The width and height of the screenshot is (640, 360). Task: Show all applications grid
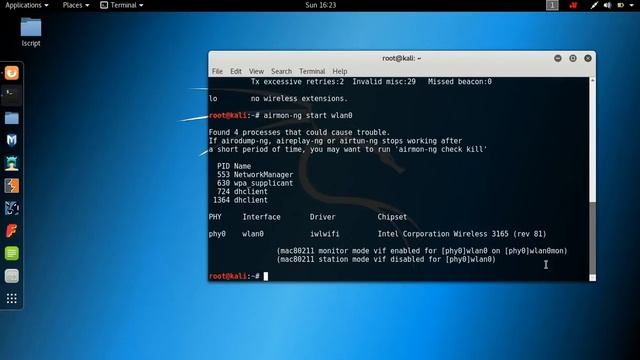coord(11,298)
